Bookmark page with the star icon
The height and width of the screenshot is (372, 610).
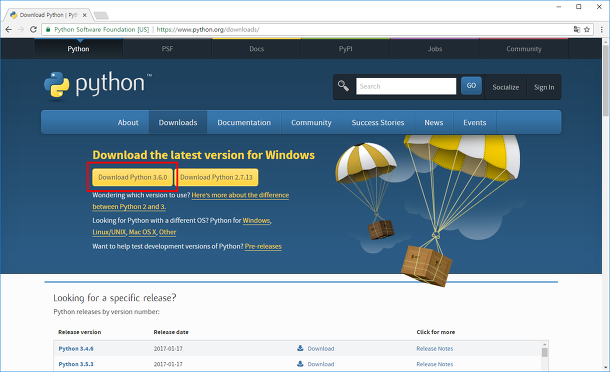(x=587, y=30)
